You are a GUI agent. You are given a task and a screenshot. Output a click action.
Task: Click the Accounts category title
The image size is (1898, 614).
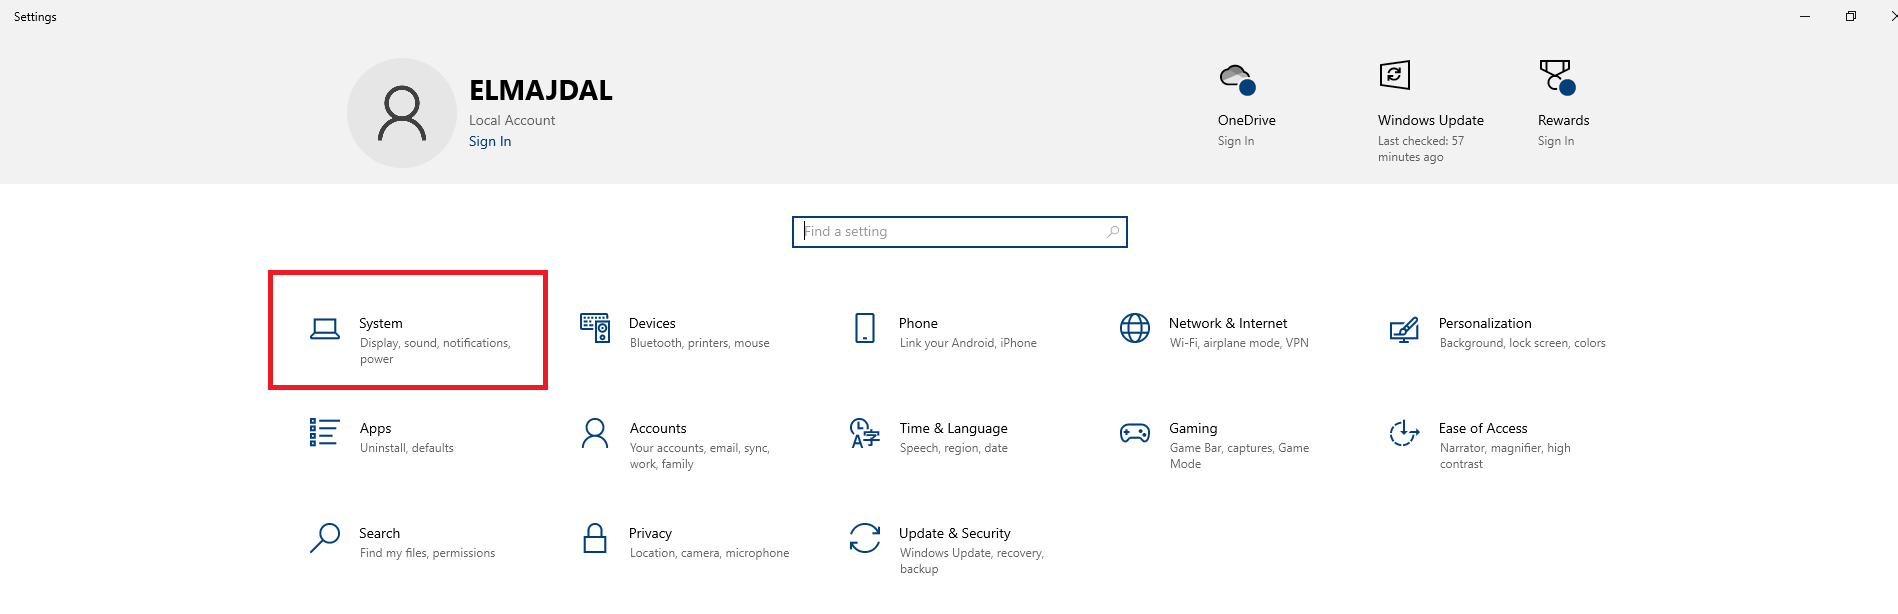658,428
